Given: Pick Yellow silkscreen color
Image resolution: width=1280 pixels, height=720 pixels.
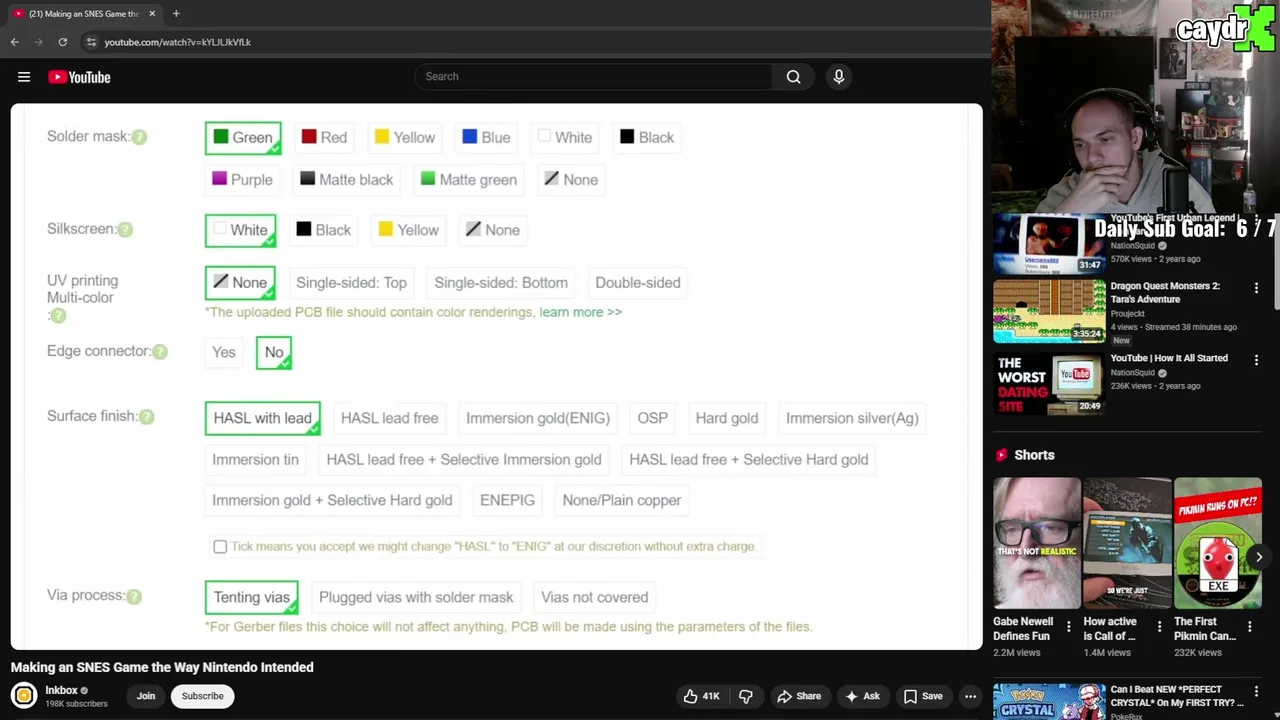Looking at the screenshot, I should point(408,230).
